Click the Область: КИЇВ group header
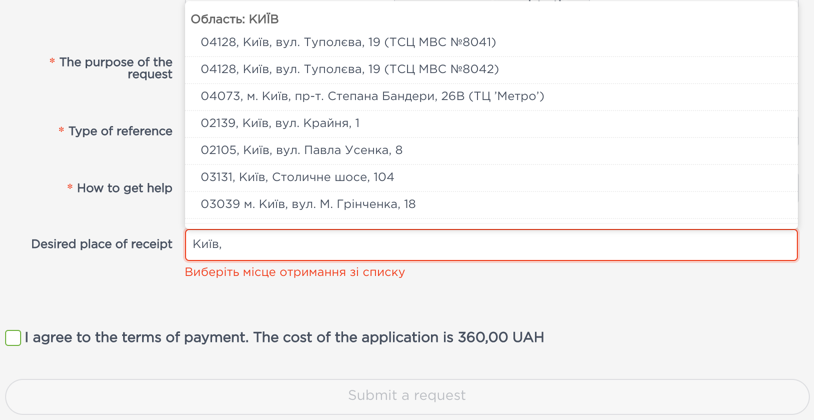Image resolution: width=814 pixels, height=420 pixels. (x=235, y=19)
